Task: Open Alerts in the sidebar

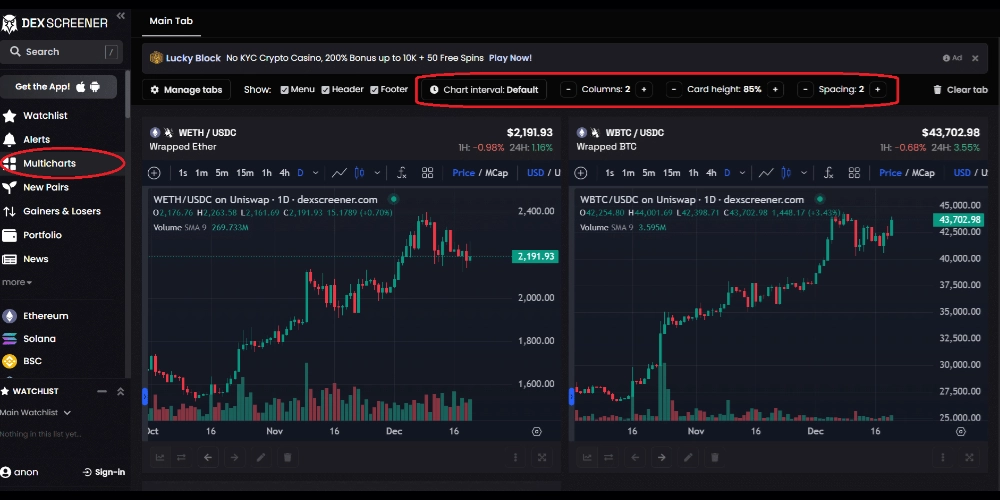Action: pyautogui.click(x=28, y=139)
